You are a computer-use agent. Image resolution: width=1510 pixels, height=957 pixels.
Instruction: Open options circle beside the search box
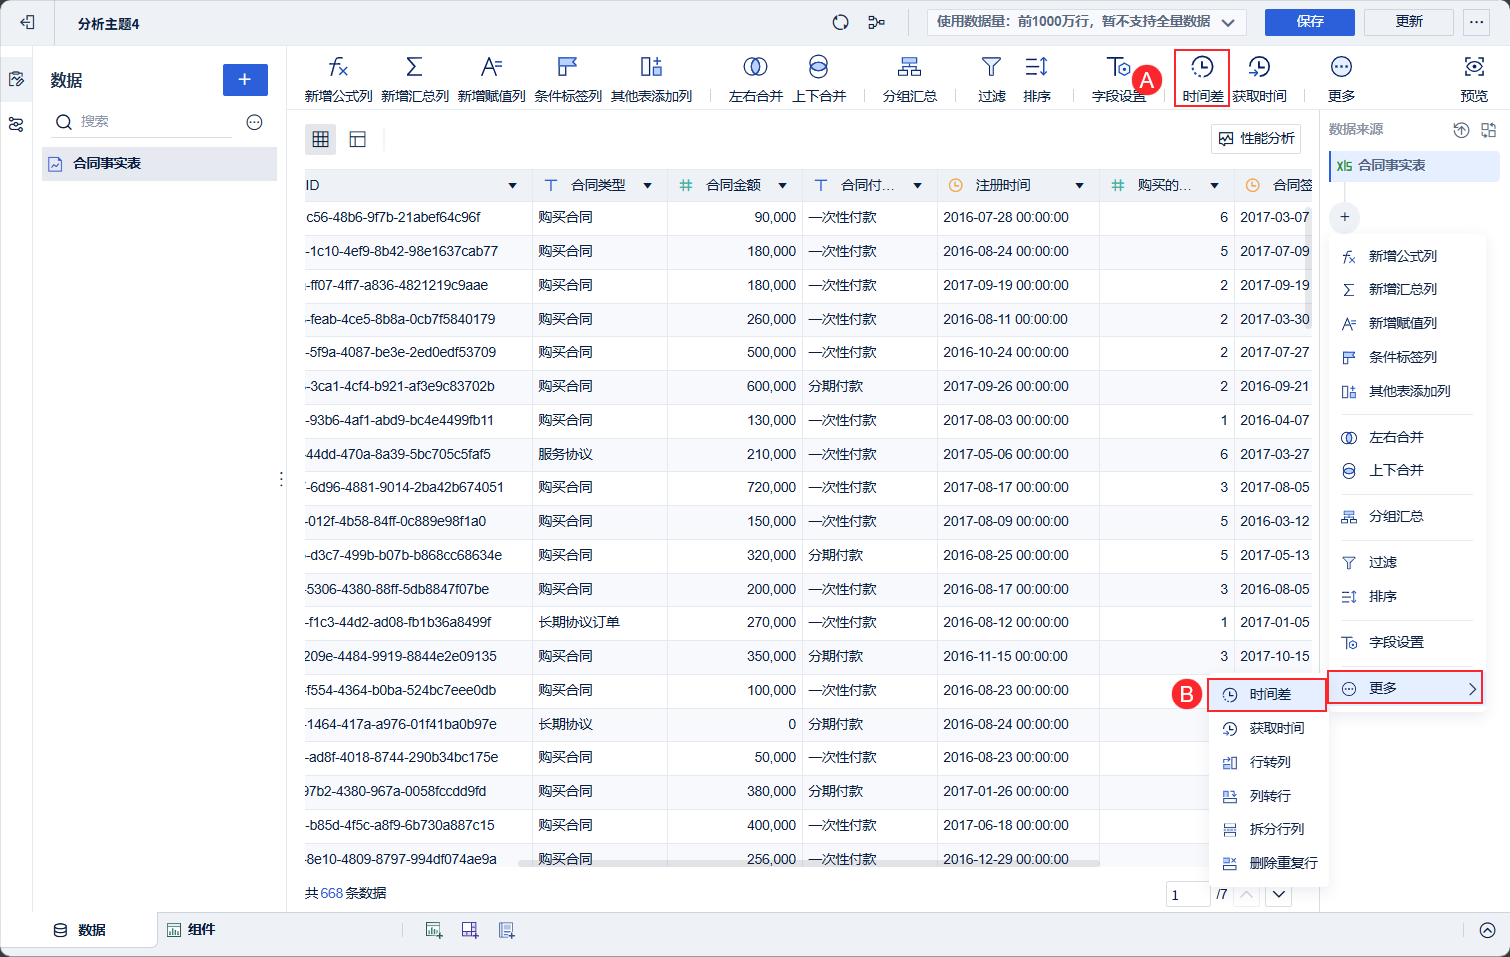pos(254,122)
